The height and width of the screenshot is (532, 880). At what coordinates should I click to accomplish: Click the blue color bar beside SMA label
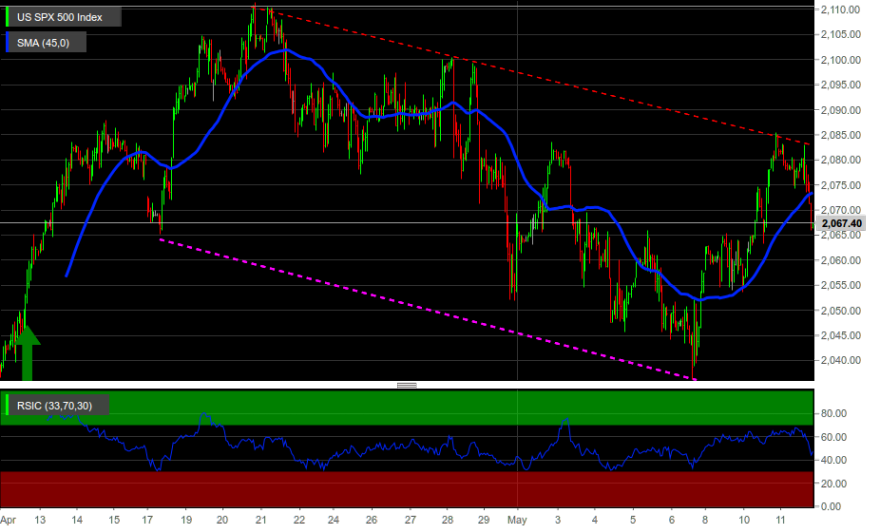pyautogui.click(x=7, y=43)
